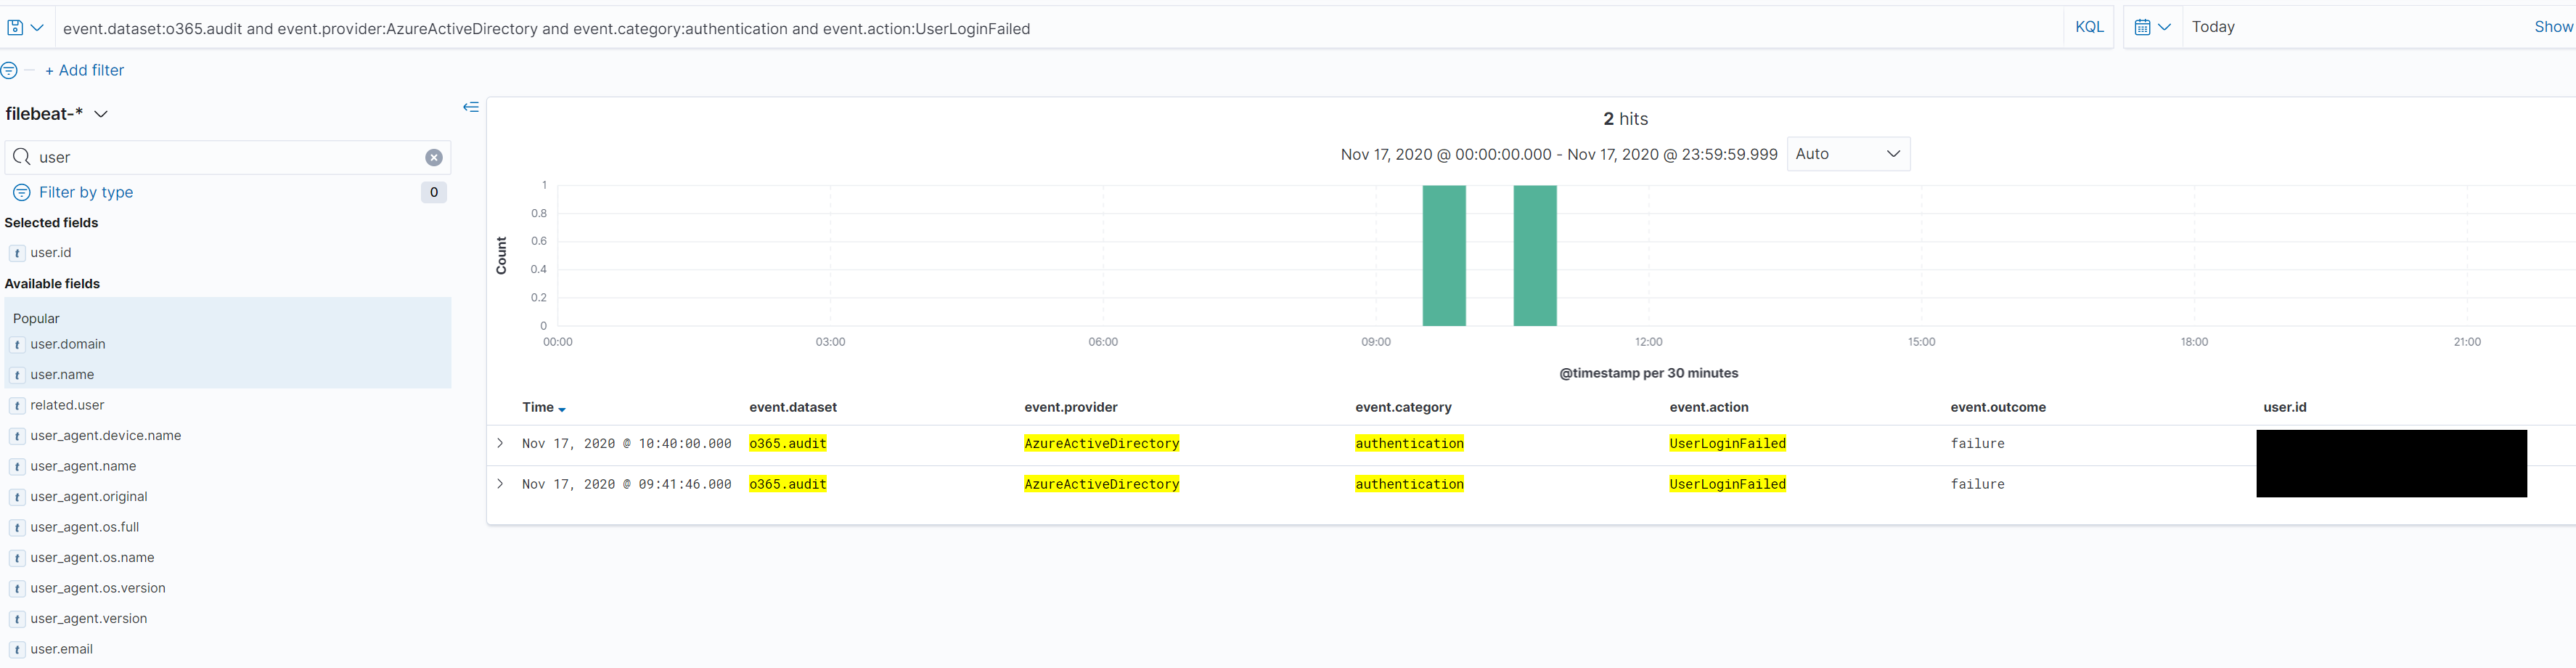Viewport: 2576px width, 668px height.
Task: Expand the filebeat-* index pattern dropdown
Action: [100, 114]
